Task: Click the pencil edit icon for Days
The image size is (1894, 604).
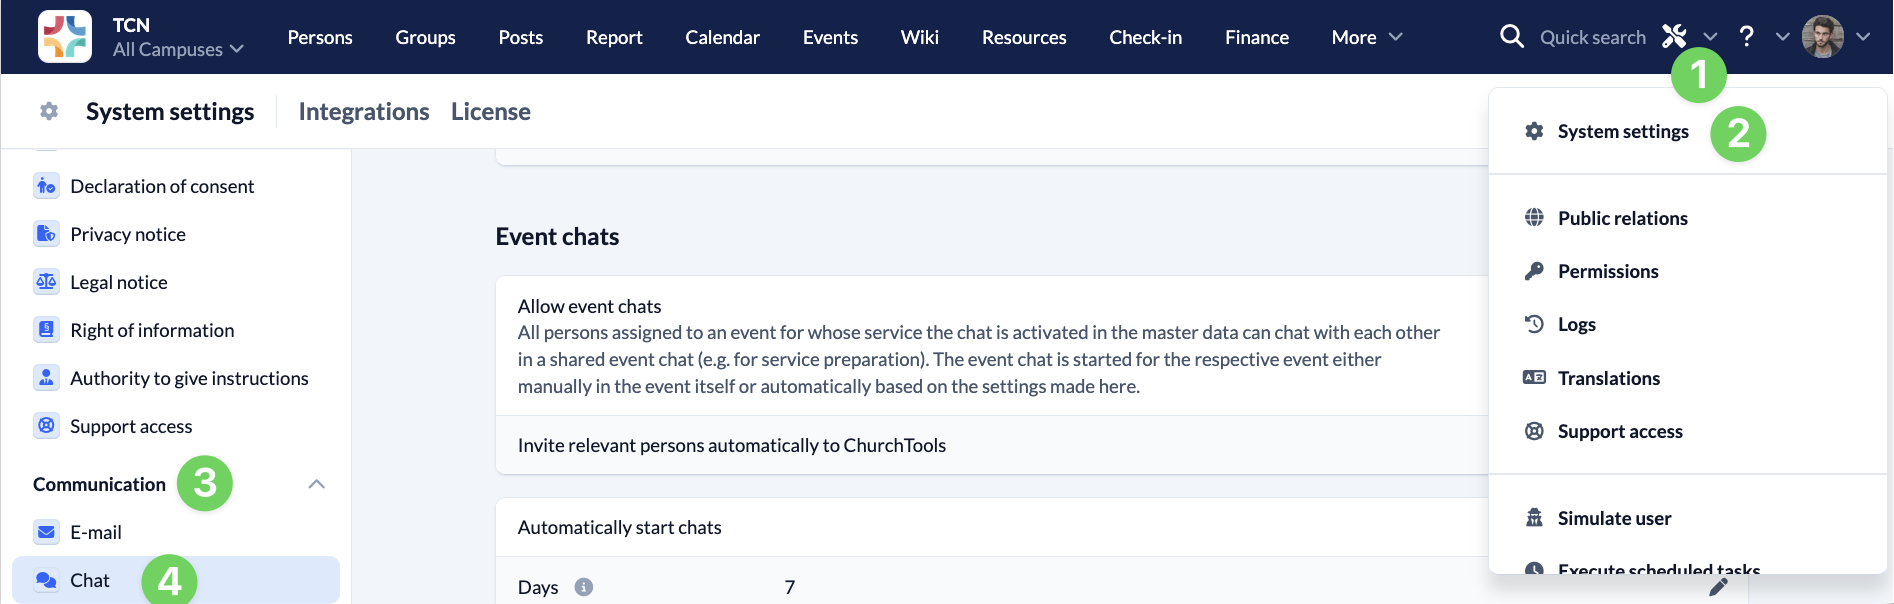Action: [x=1718, y=587]
